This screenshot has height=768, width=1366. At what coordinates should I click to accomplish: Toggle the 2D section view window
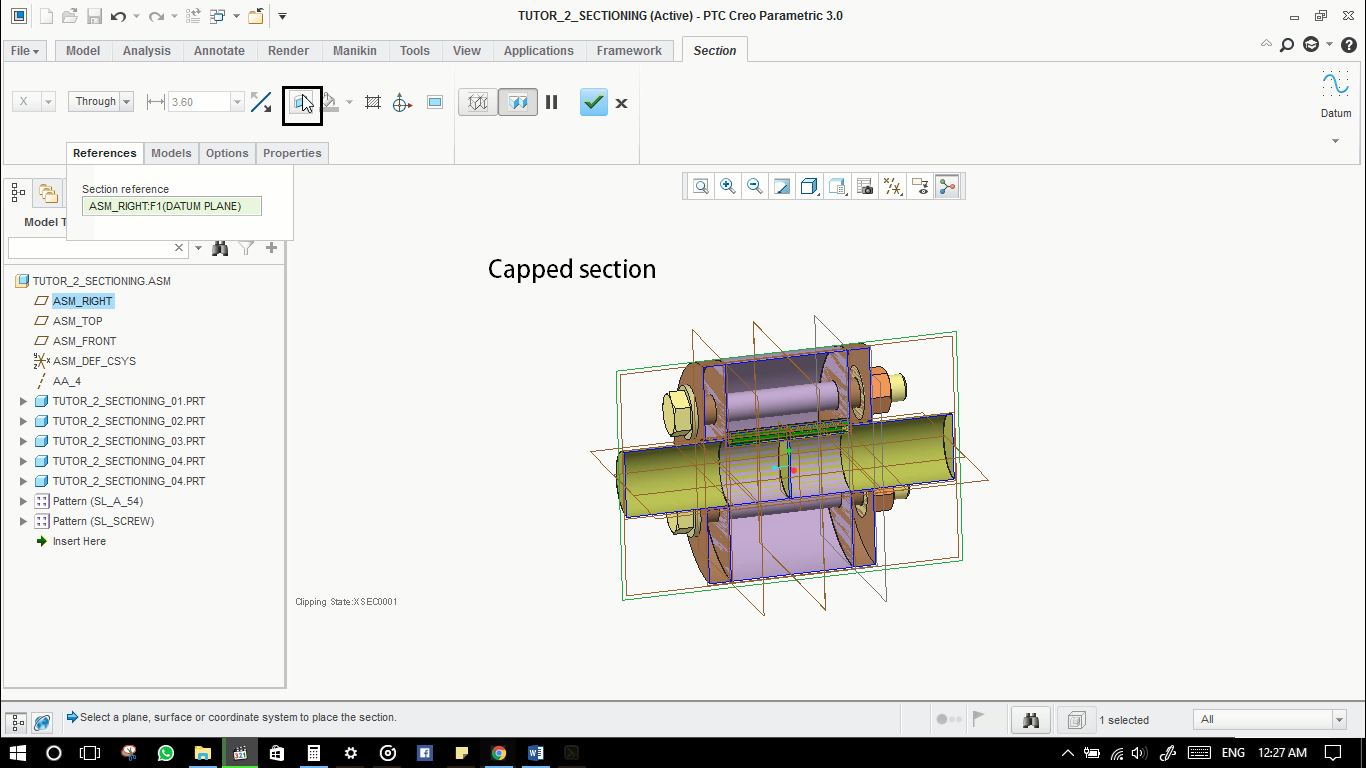click(435, 102)
